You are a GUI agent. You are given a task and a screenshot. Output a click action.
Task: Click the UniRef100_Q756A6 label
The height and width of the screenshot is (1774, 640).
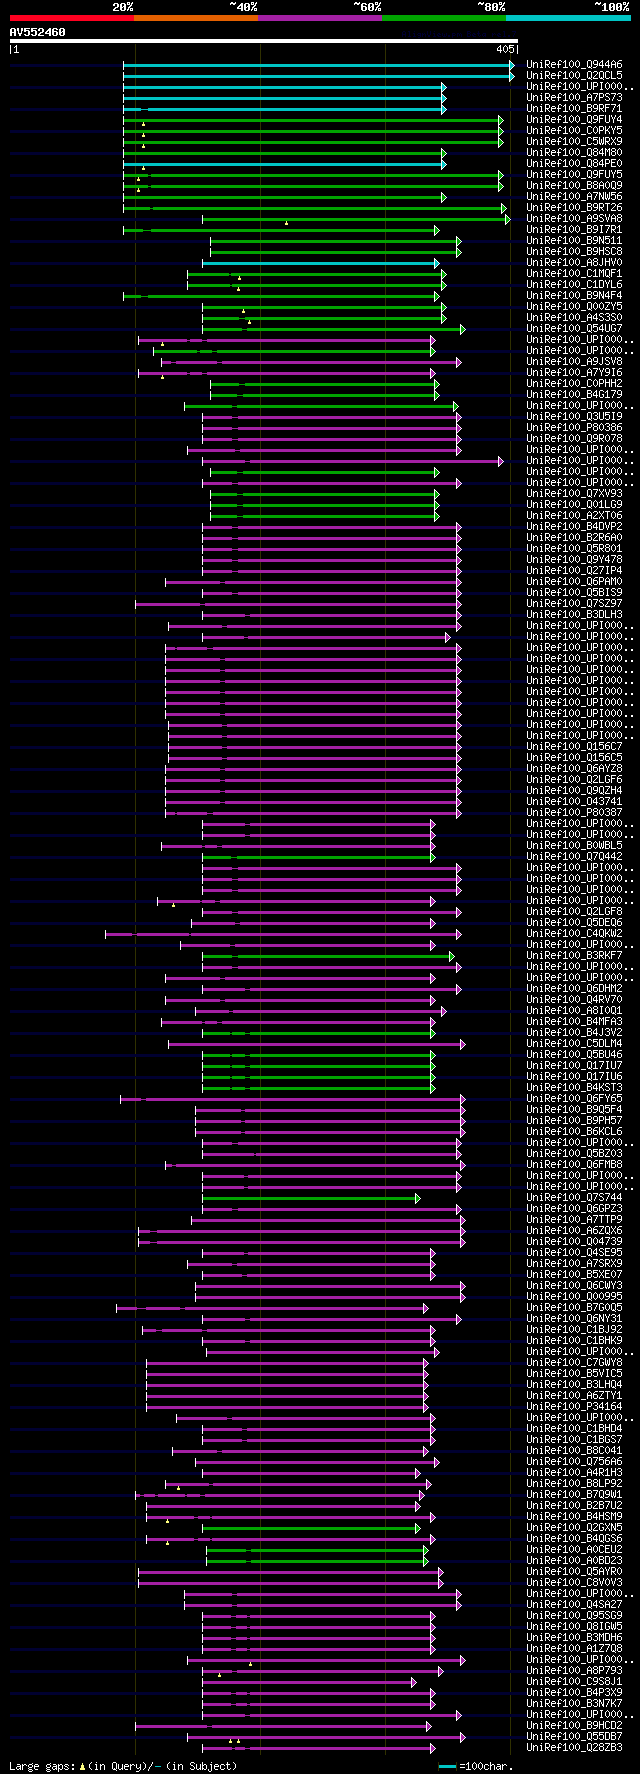[x=574, y=1462]
